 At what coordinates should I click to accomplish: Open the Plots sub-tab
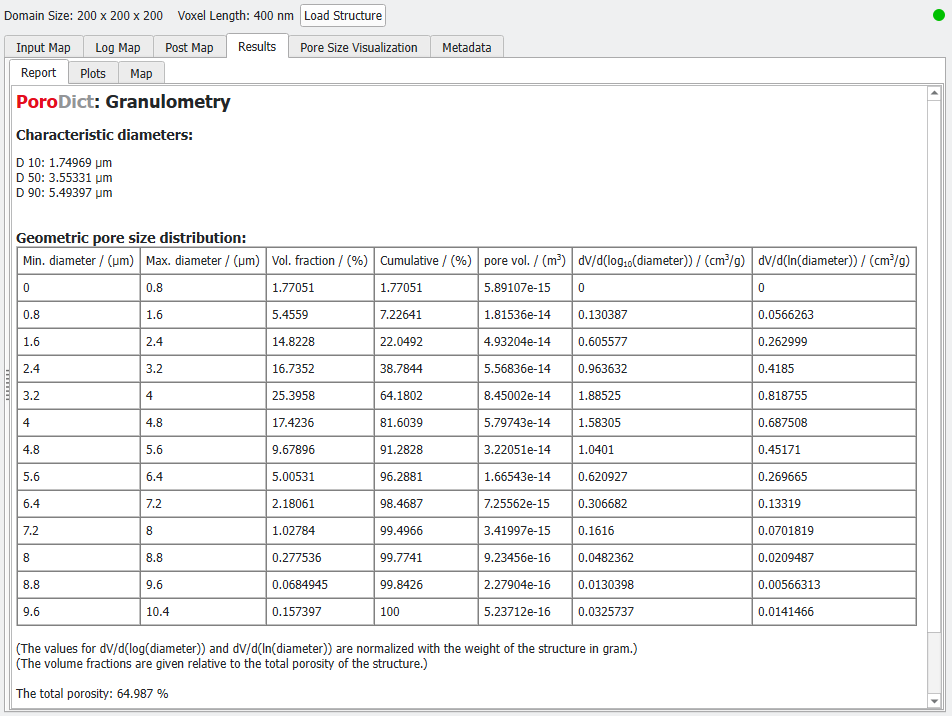pos(93,73)
